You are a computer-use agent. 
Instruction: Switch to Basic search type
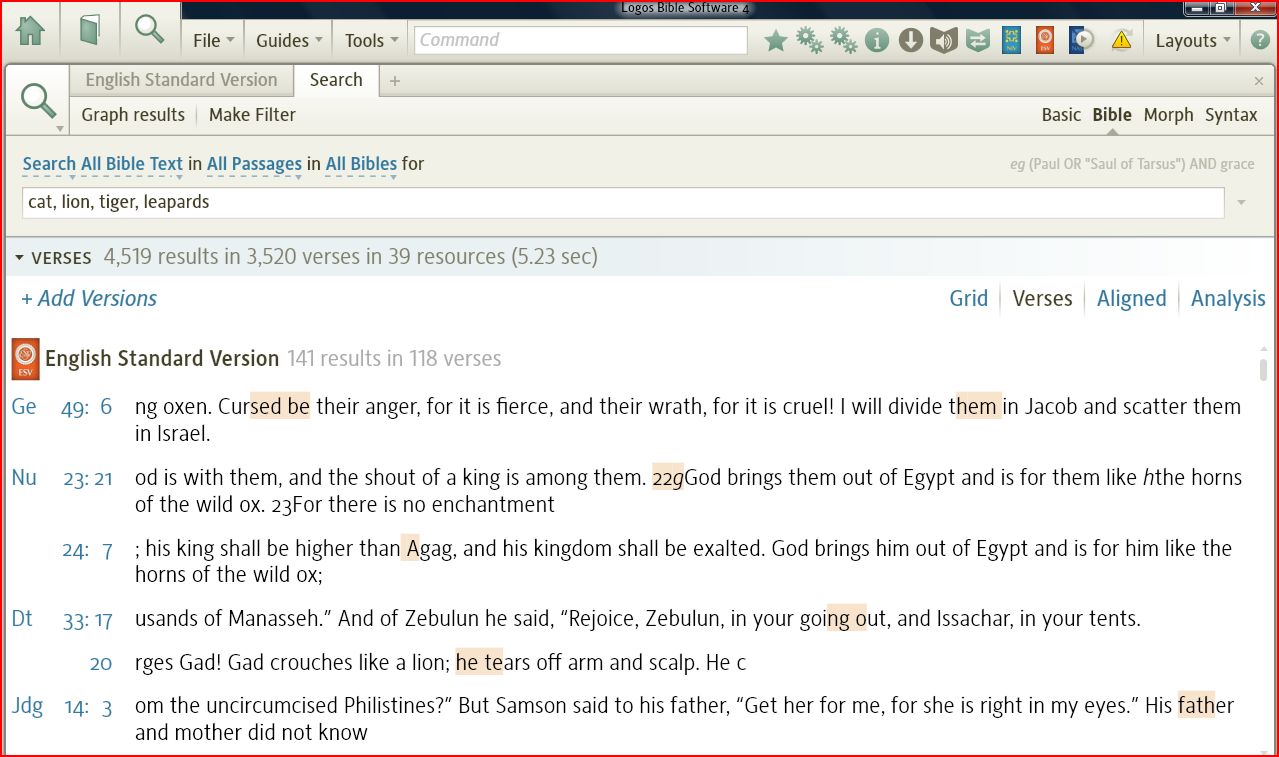tap(1061, 115)
